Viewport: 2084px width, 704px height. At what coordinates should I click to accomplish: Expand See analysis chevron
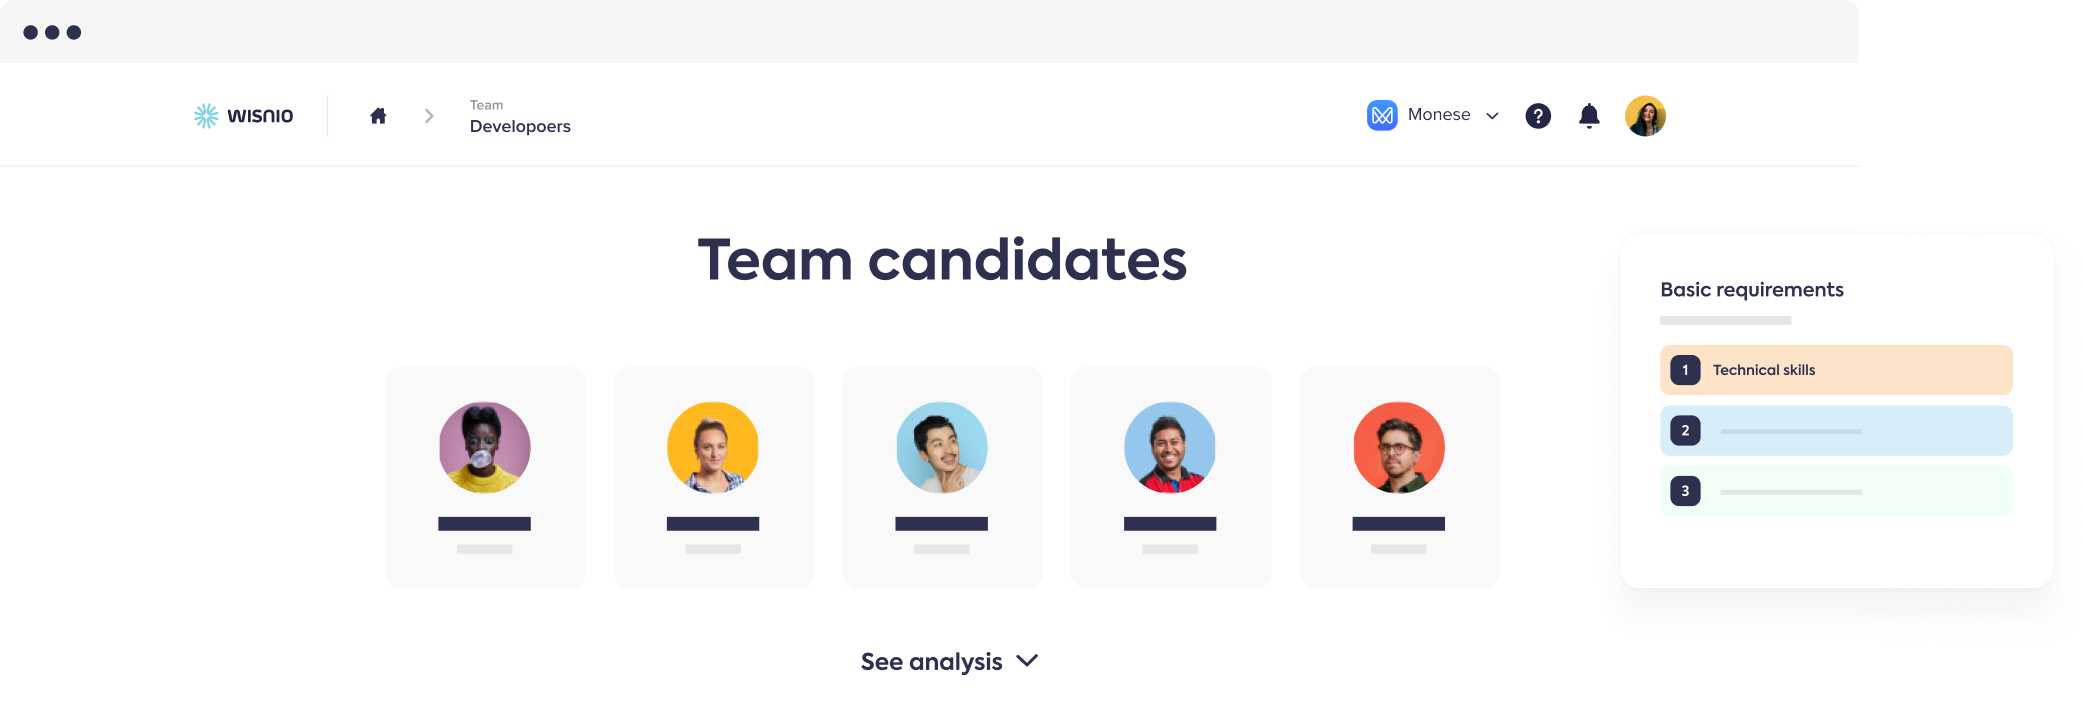1027,661
